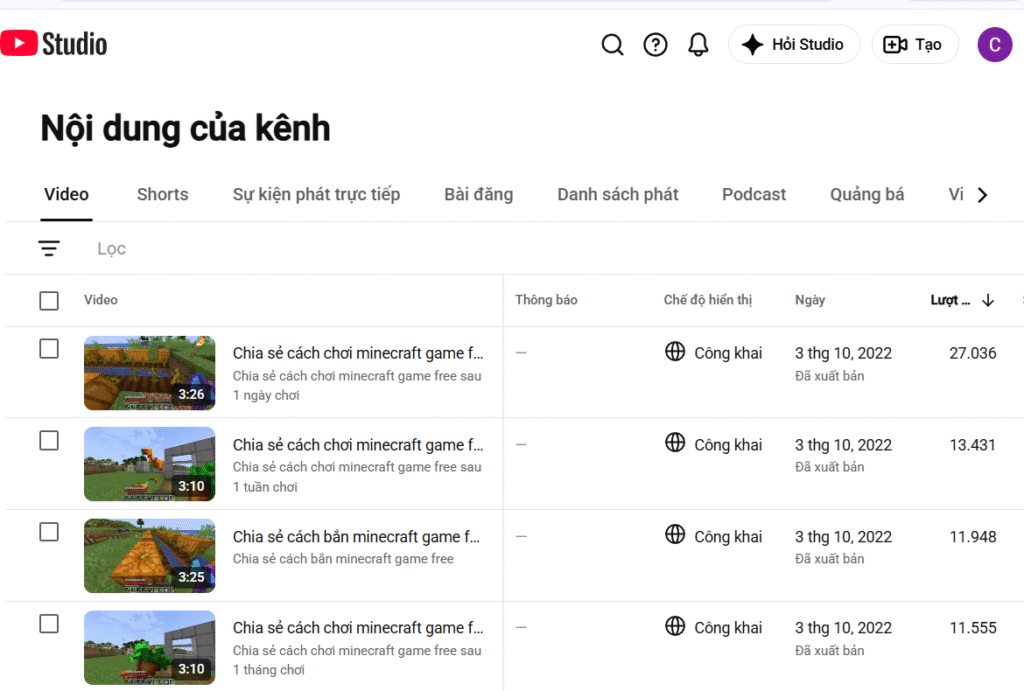Open the search magnifier icon
Image resolution: width=1024 pixels, height=691 pixels.
point(612,44)
